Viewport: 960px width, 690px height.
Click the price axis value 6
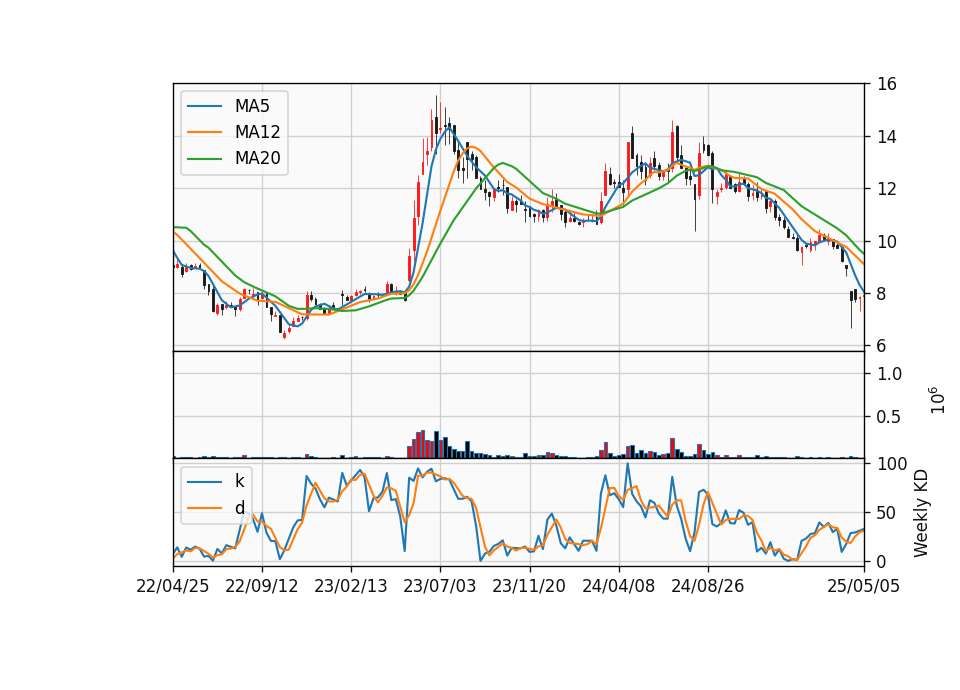point(882,347)
